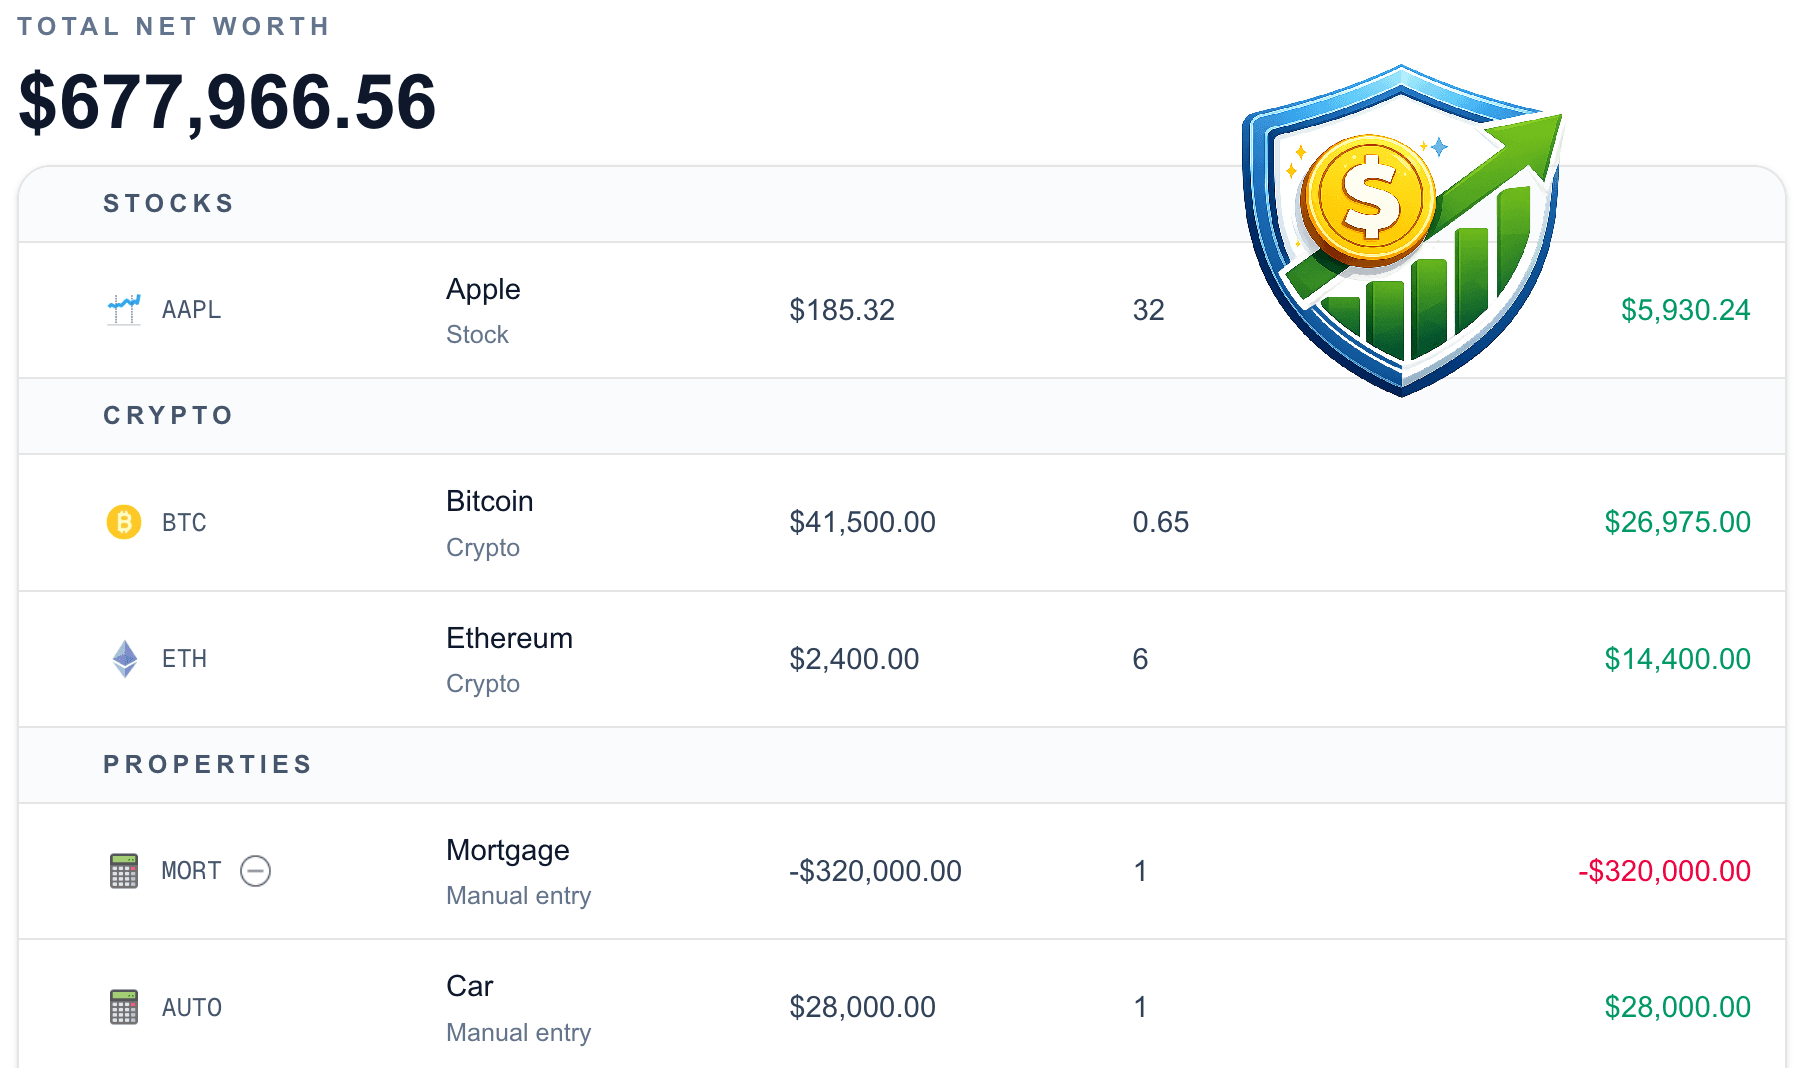Click the Ethereum diamond icon
Screen dimensions: 1804x1068
point(123,658)
